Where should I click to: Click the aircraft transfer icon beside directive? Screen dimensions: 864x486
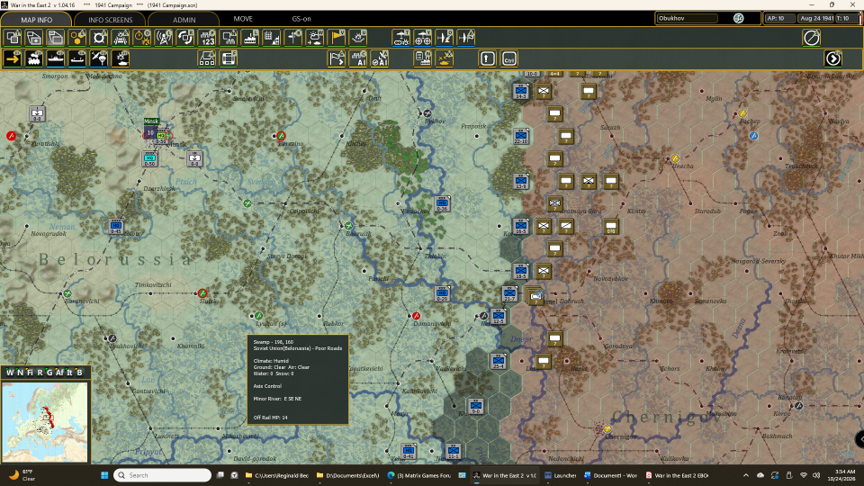(466, 37)
